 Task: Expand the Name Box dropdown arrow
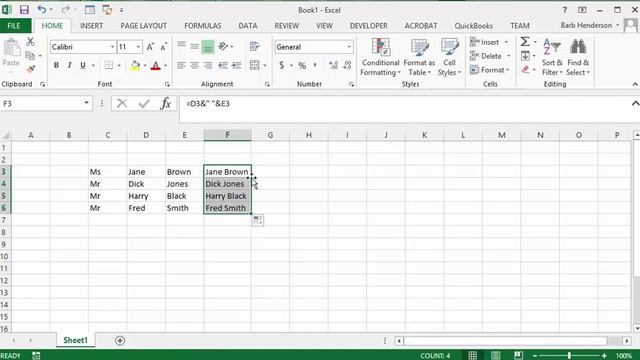(x=87, y=103)
